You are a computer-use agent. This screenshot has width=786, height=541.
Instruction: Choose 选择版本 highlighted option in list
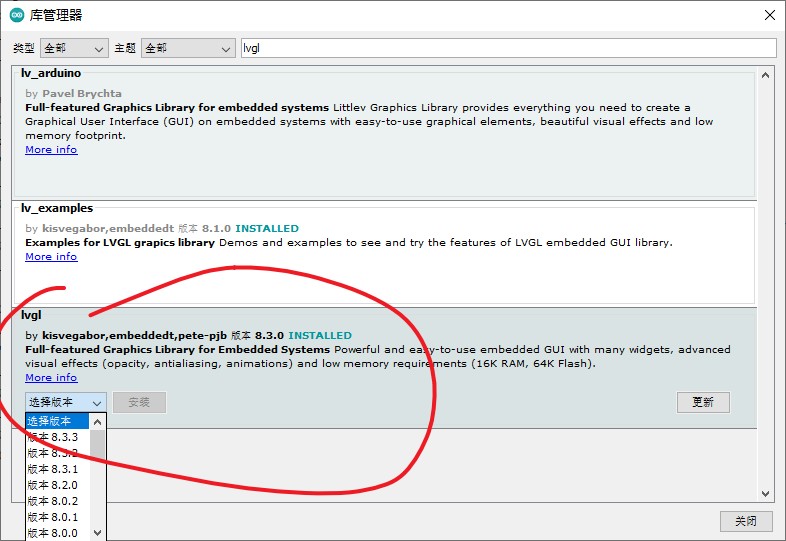point(57,421)
